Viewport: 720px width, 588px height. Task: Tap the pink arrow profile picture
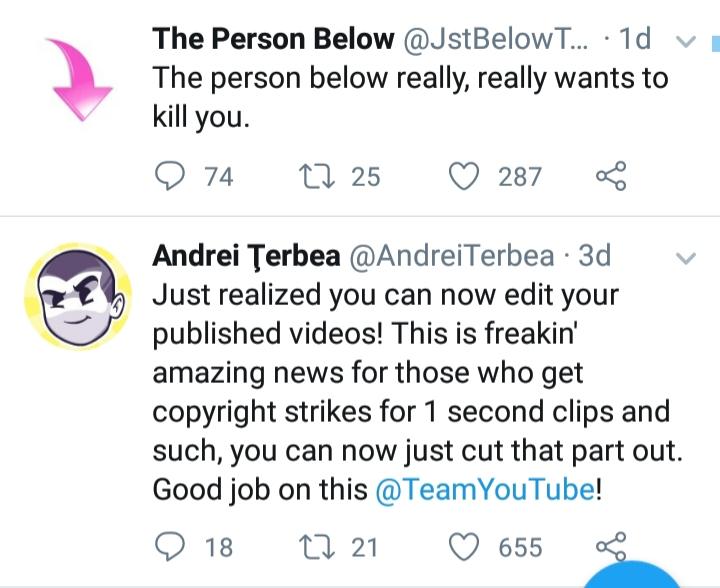click(80, 80)
